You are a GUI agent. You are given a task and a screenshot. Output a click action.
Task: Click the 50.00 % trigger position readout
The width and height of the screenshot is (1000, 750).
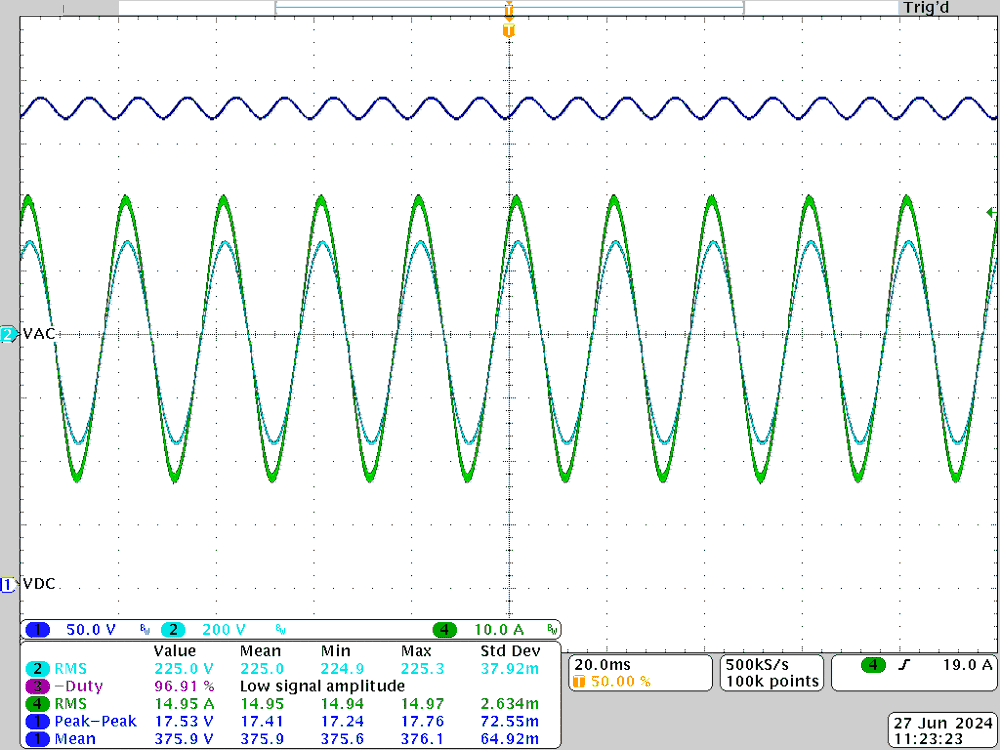pyautogui.click(x=616, y=682)
